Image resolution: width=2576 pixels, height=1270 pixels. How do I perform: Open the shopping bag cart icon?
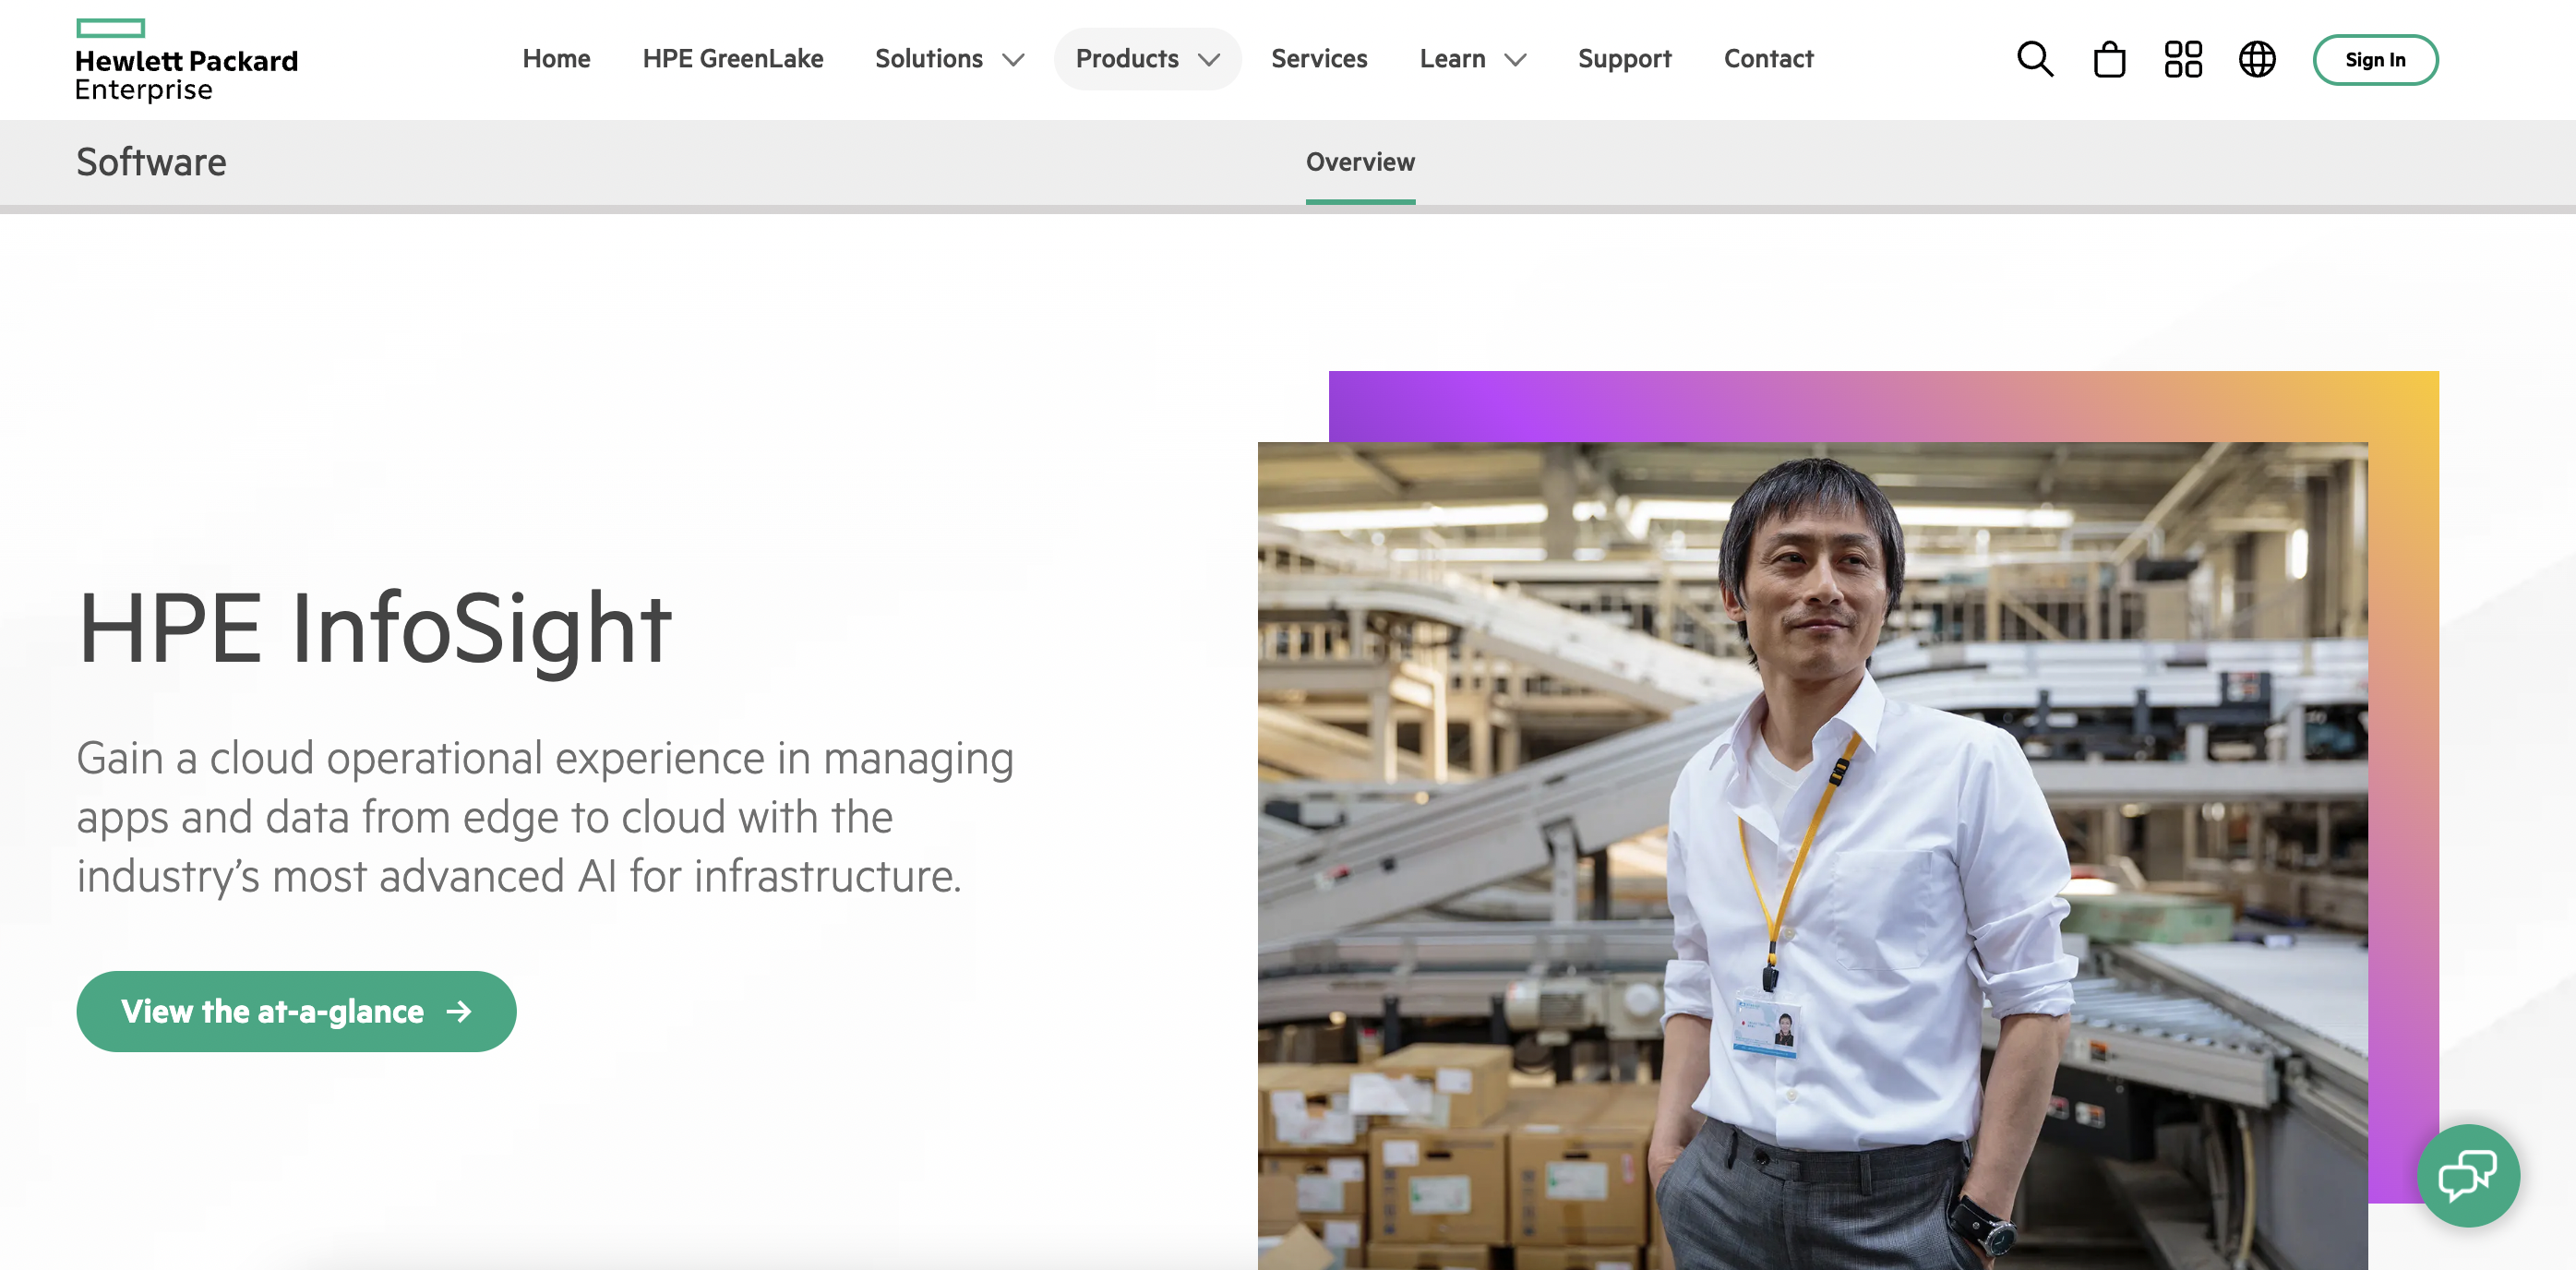(2109, 59)
